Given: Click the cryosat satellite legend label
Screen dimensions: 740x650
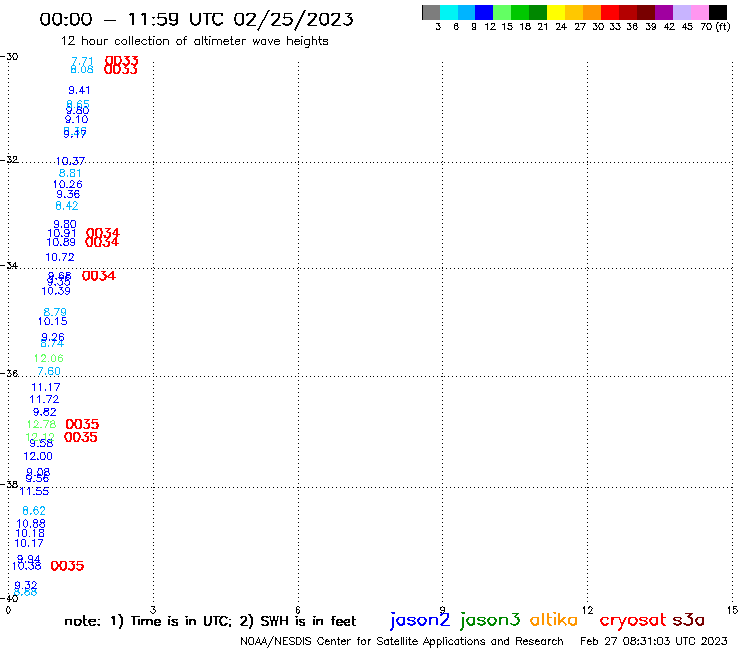Looking at the screenshot, I should (633, 620).
